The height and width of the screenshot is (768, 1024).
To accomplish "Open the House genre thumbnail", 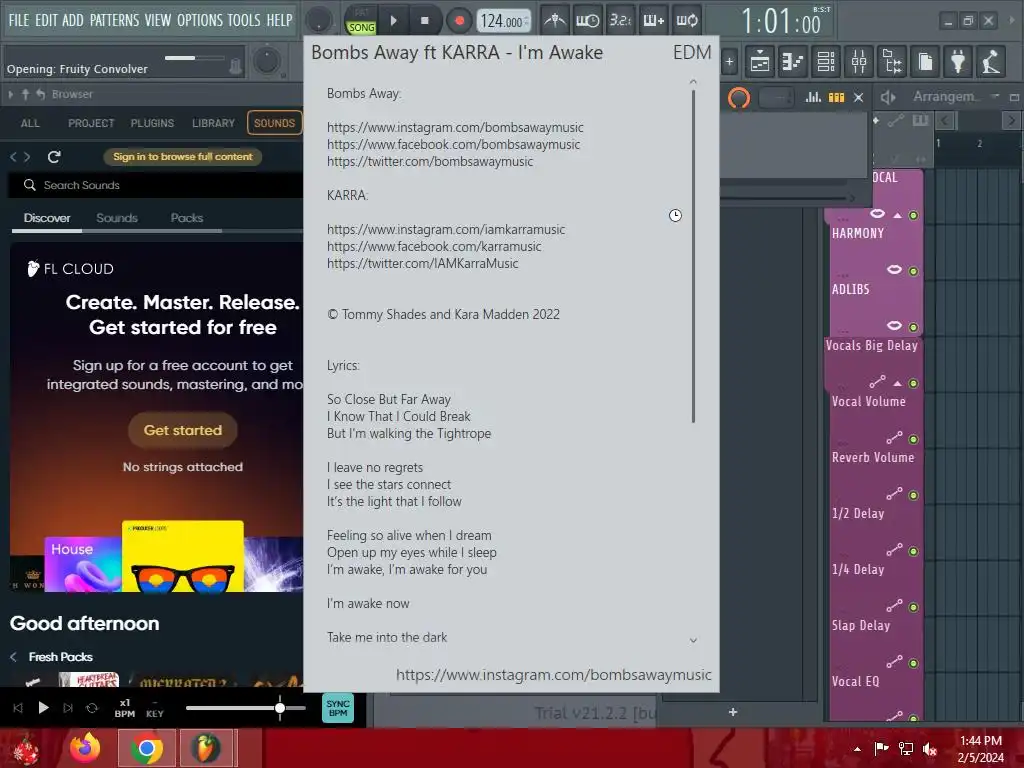I will (83, 564).
